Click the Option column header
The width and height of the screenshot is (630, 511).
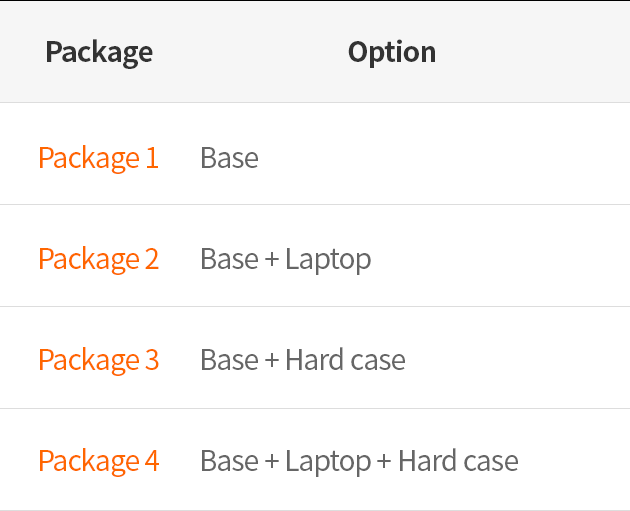pos(392,53)
